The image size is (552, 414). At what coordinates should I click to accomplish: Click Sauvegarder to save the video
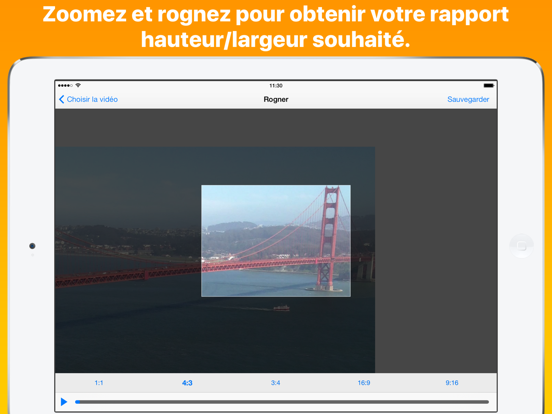(x=468, y=99)
